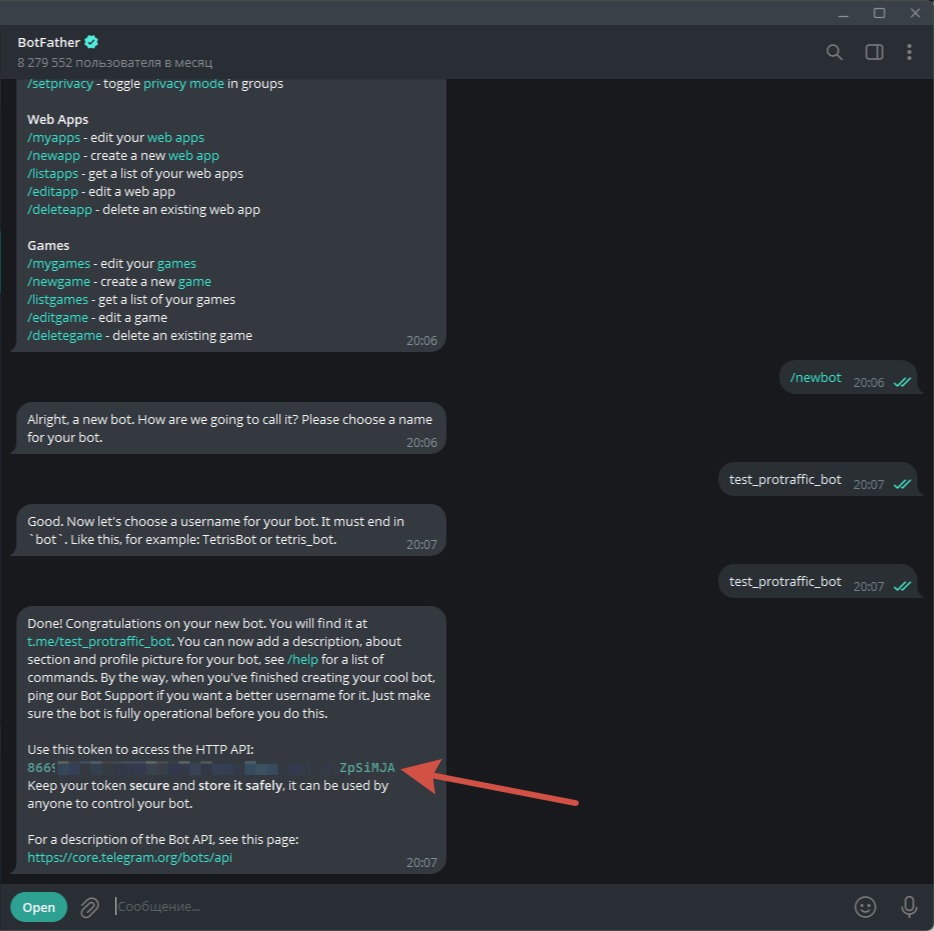Open BotFather chat header name

[49, 42]
